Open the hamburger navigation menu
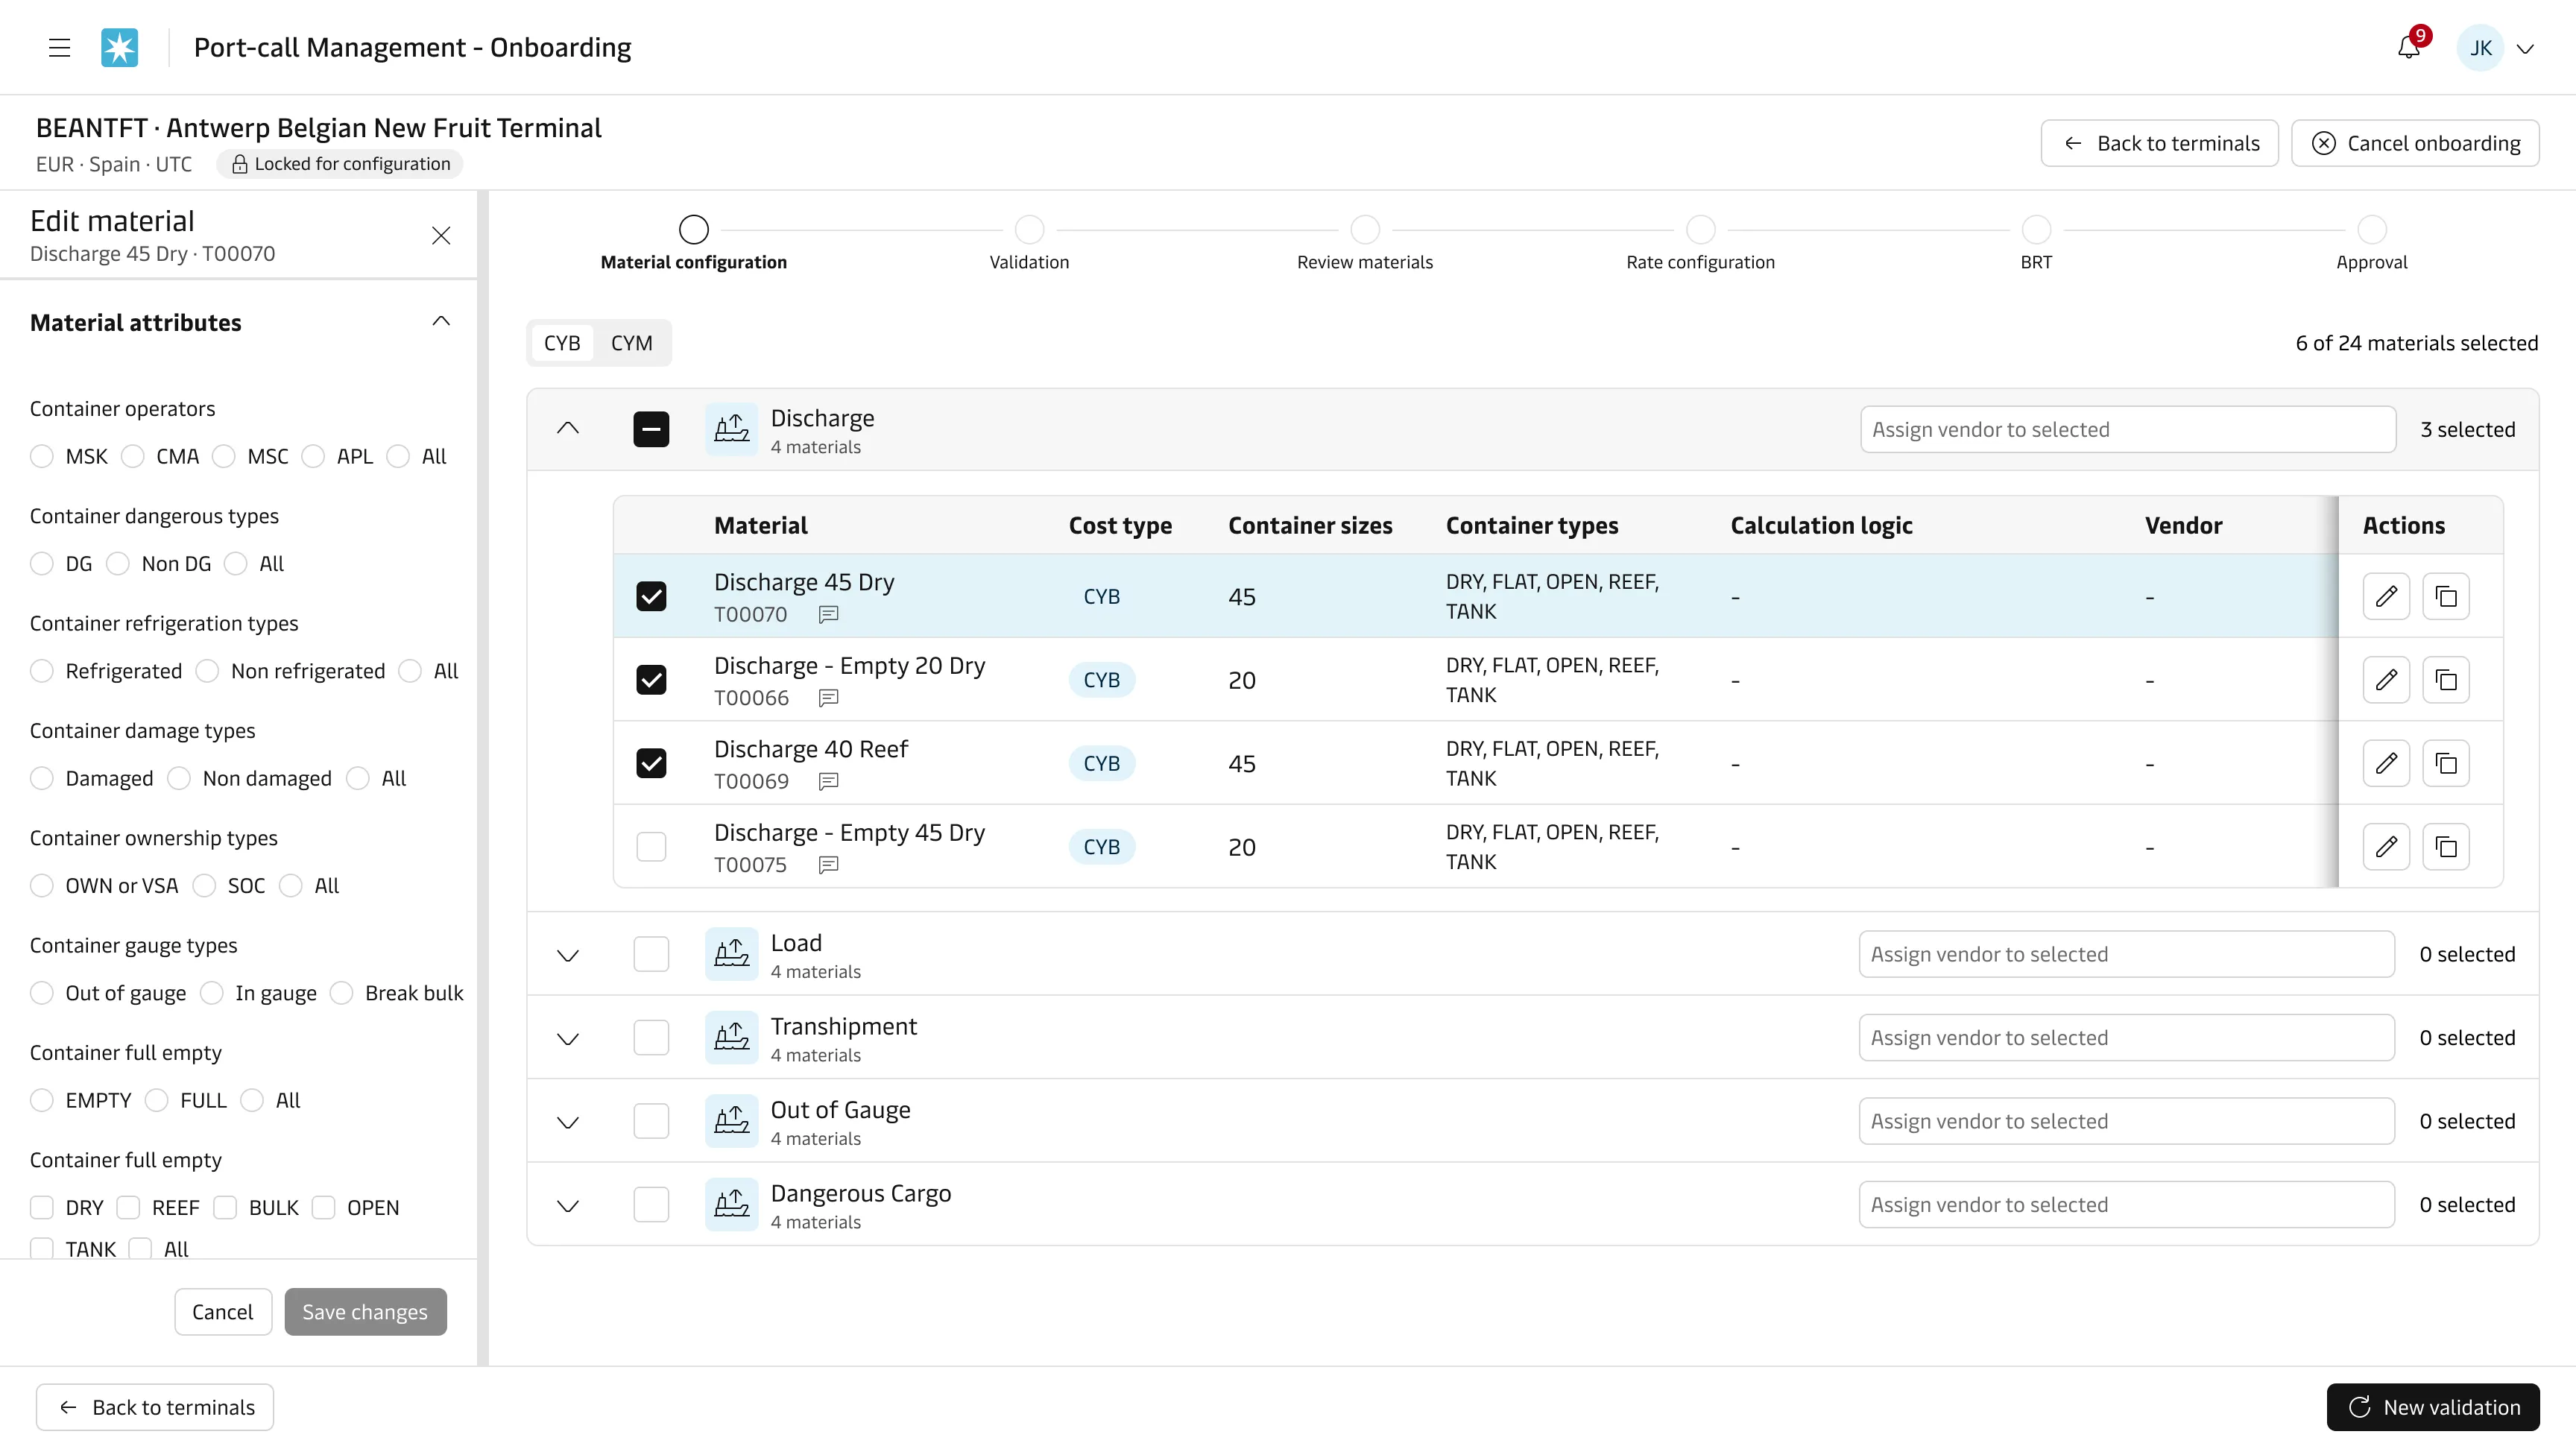This screenshot has height=1449, width=2576. (59, 48)
